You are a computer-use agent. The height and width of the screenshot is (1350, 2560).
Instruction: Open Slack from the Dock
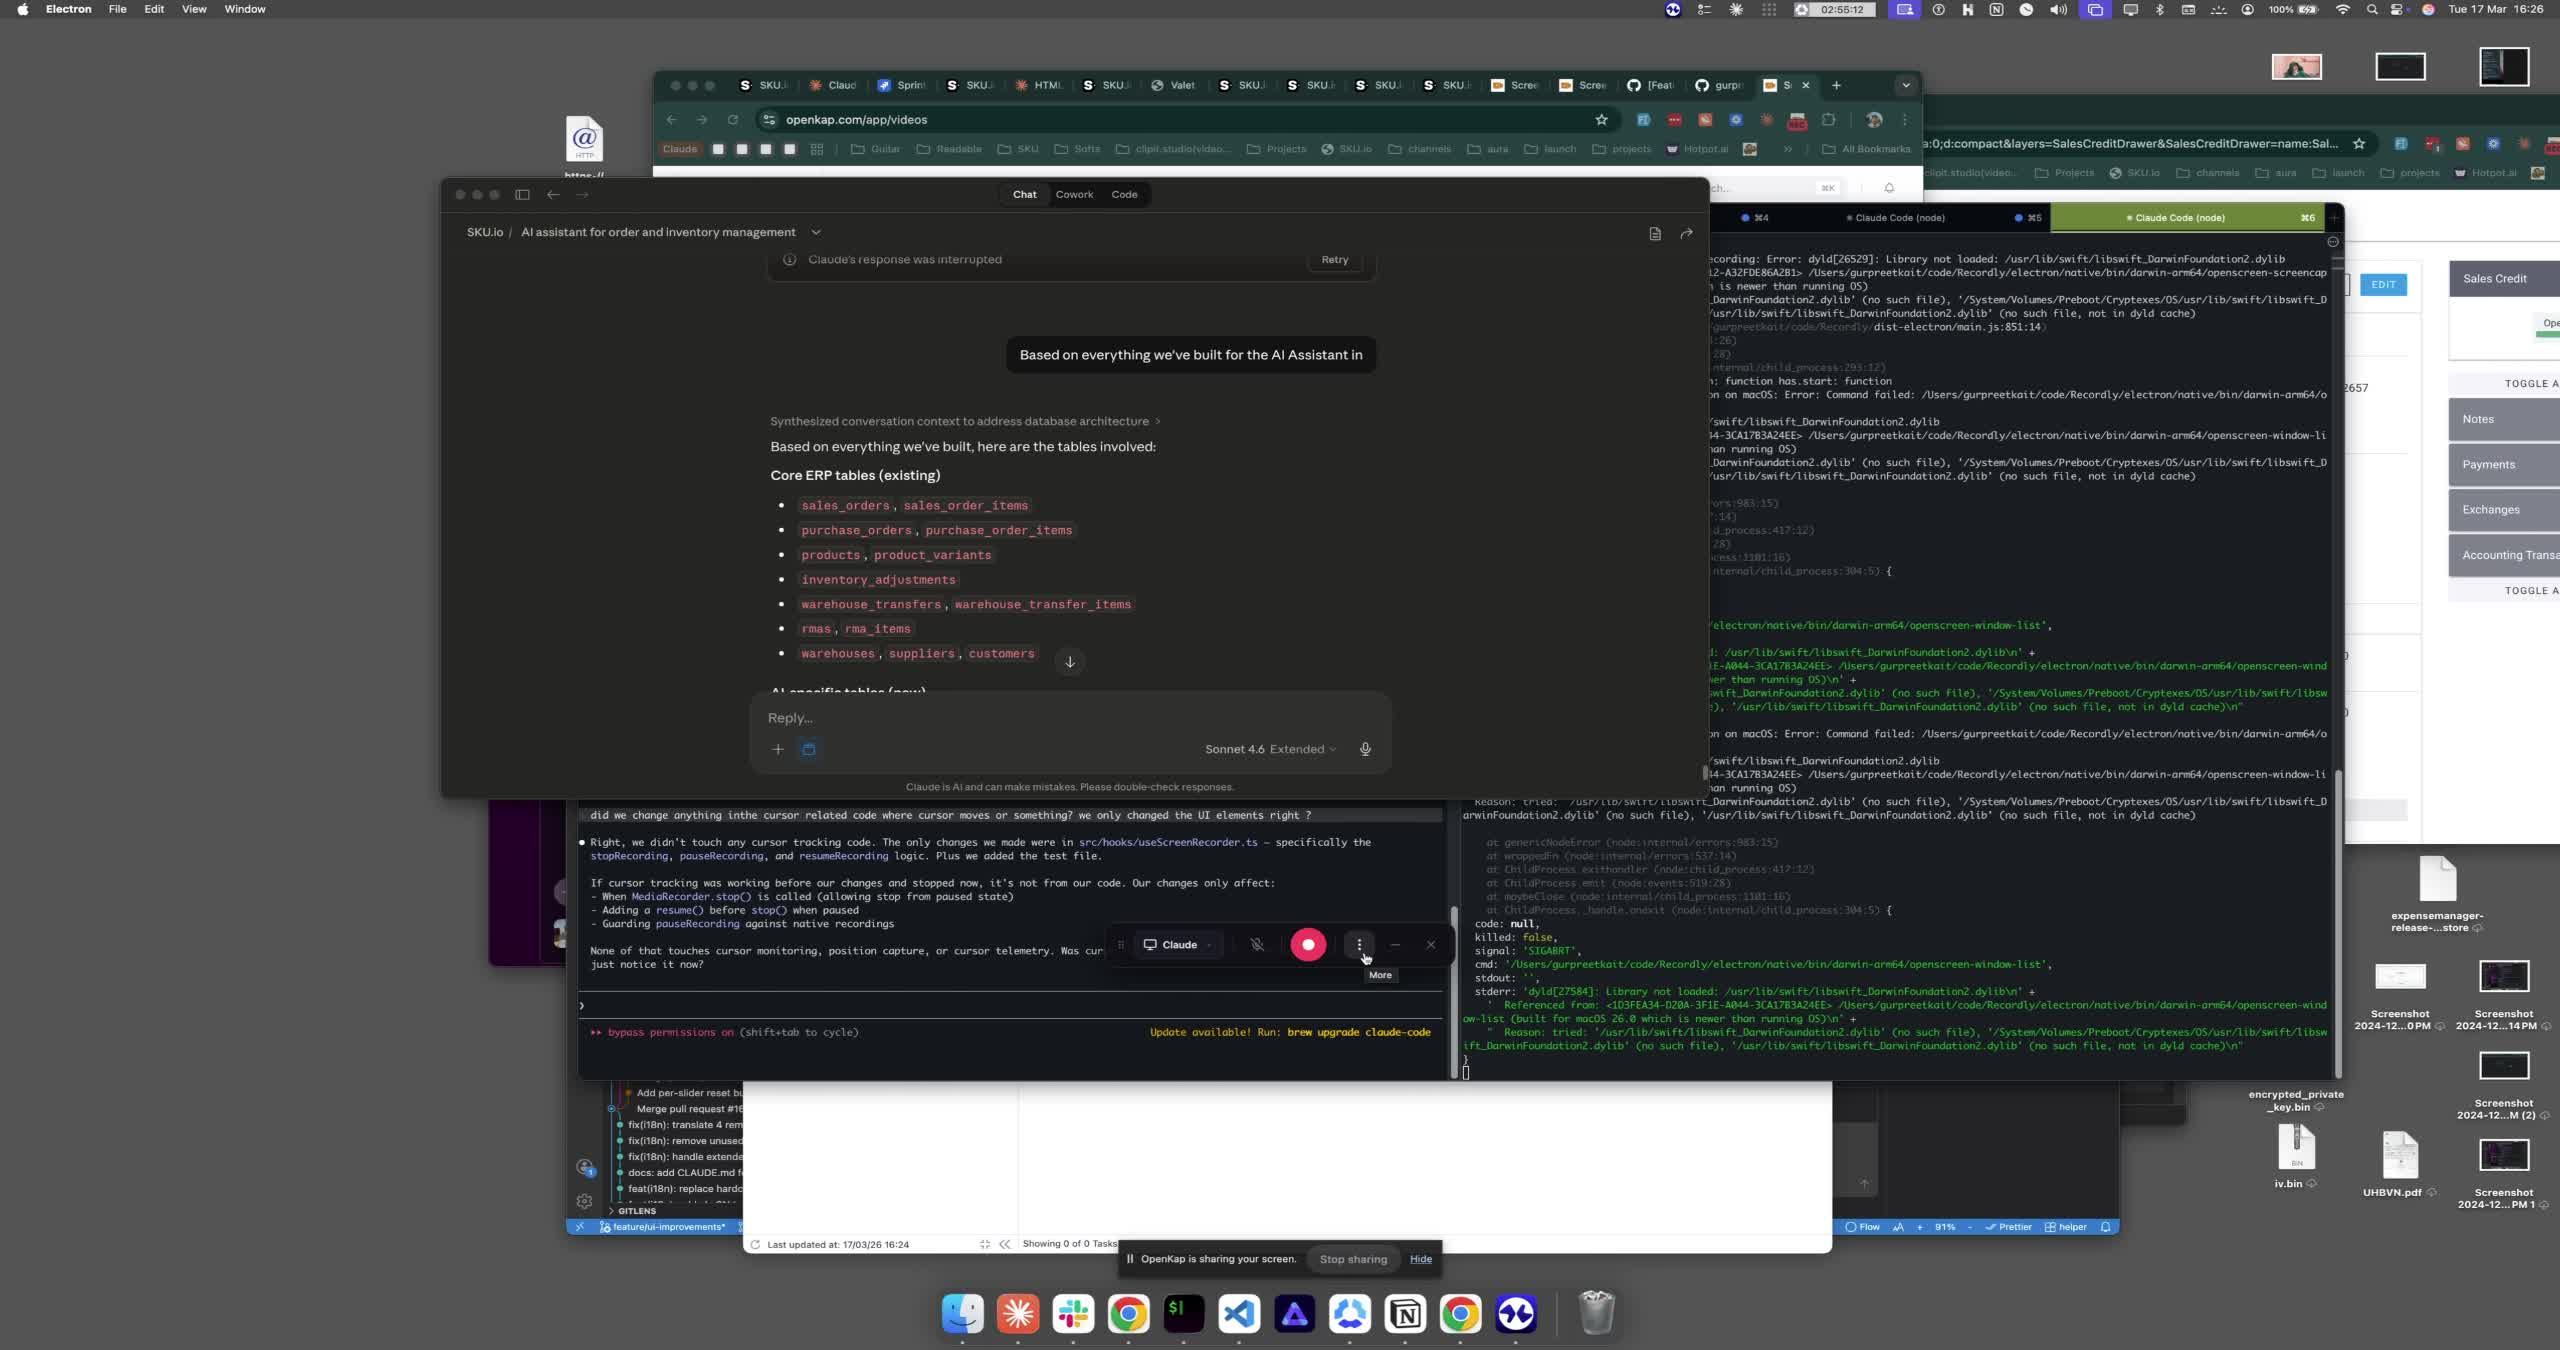coord(1073,1314)
